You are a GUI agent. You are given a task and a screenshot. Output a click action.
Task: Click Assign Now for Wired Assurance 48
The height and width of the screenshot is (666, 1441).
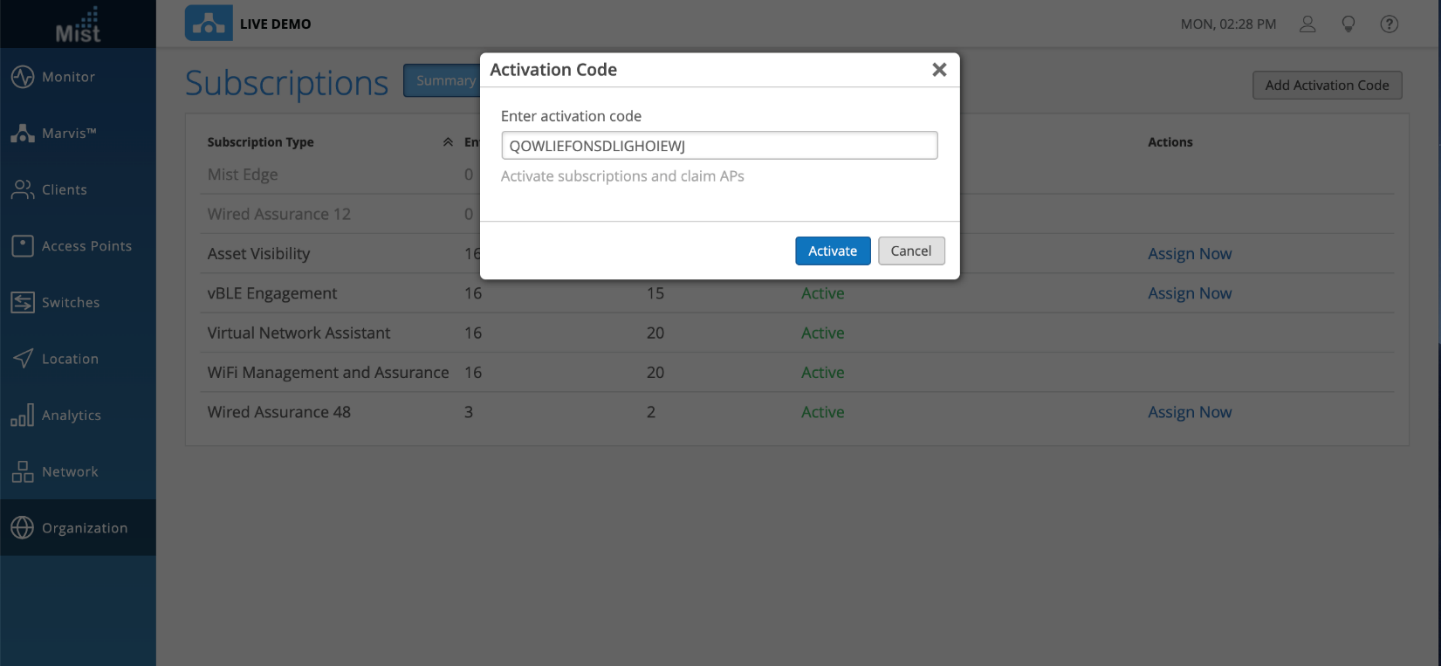pyautogui.click(x=1189, y=412)
